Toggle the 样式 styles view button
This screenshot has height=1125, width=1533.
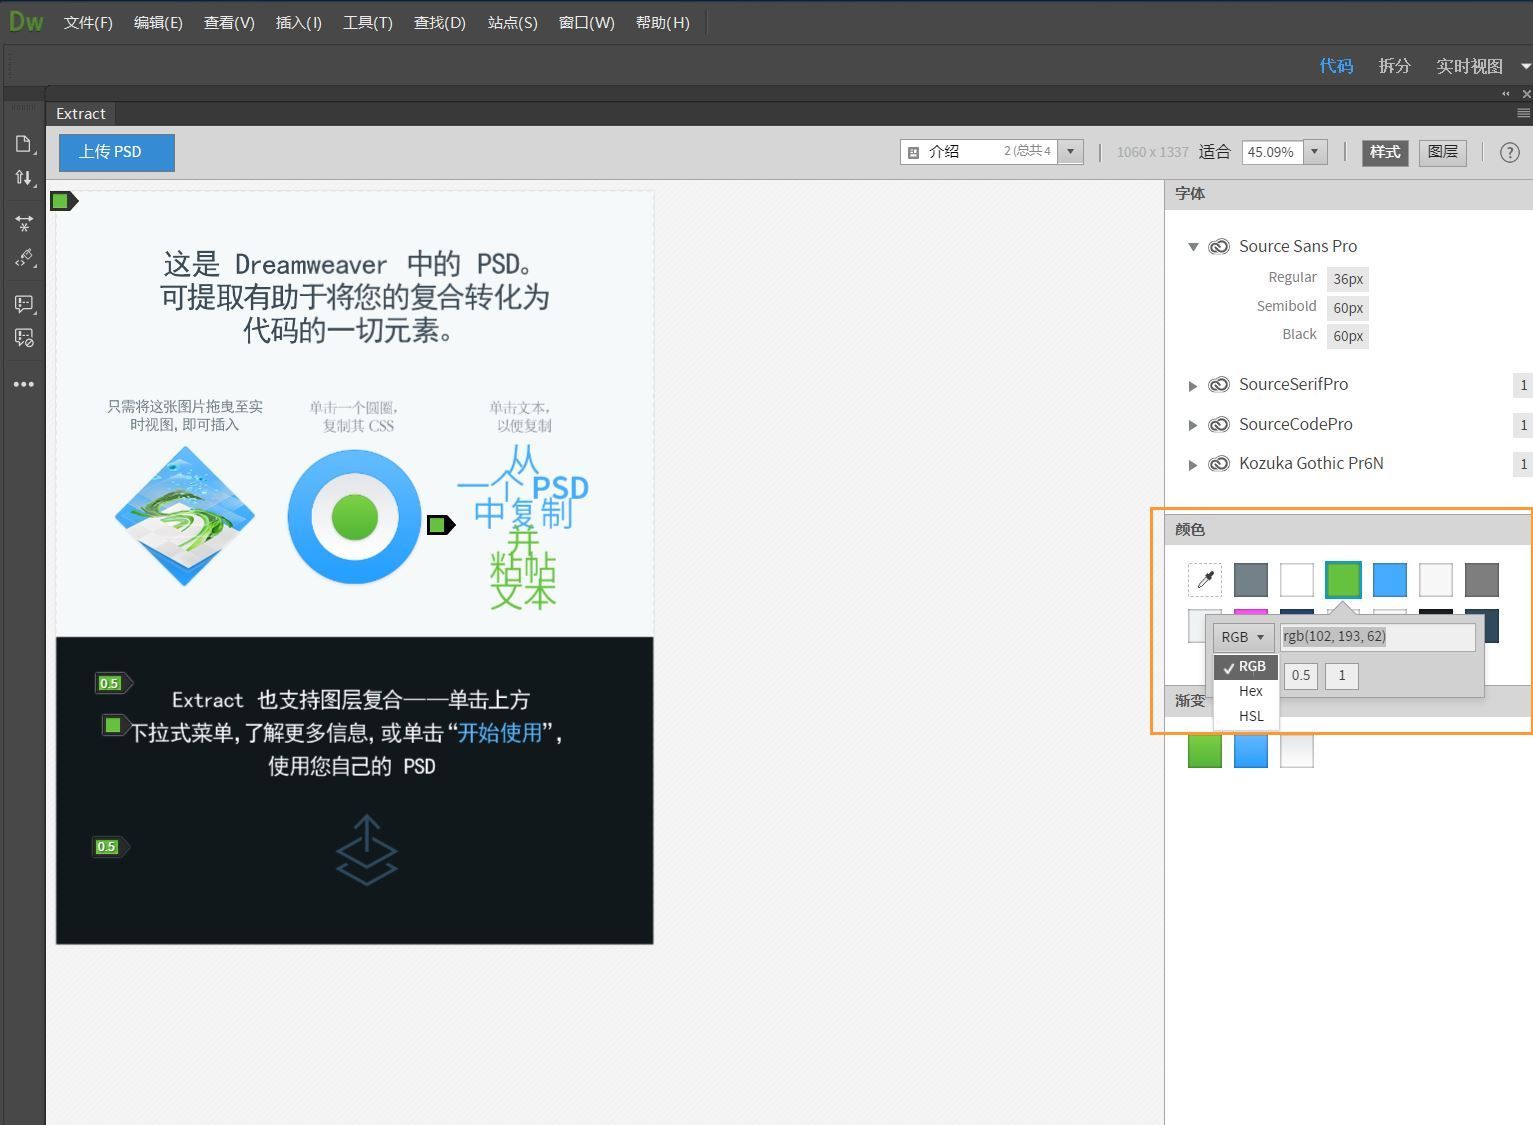click(1384, 152)
